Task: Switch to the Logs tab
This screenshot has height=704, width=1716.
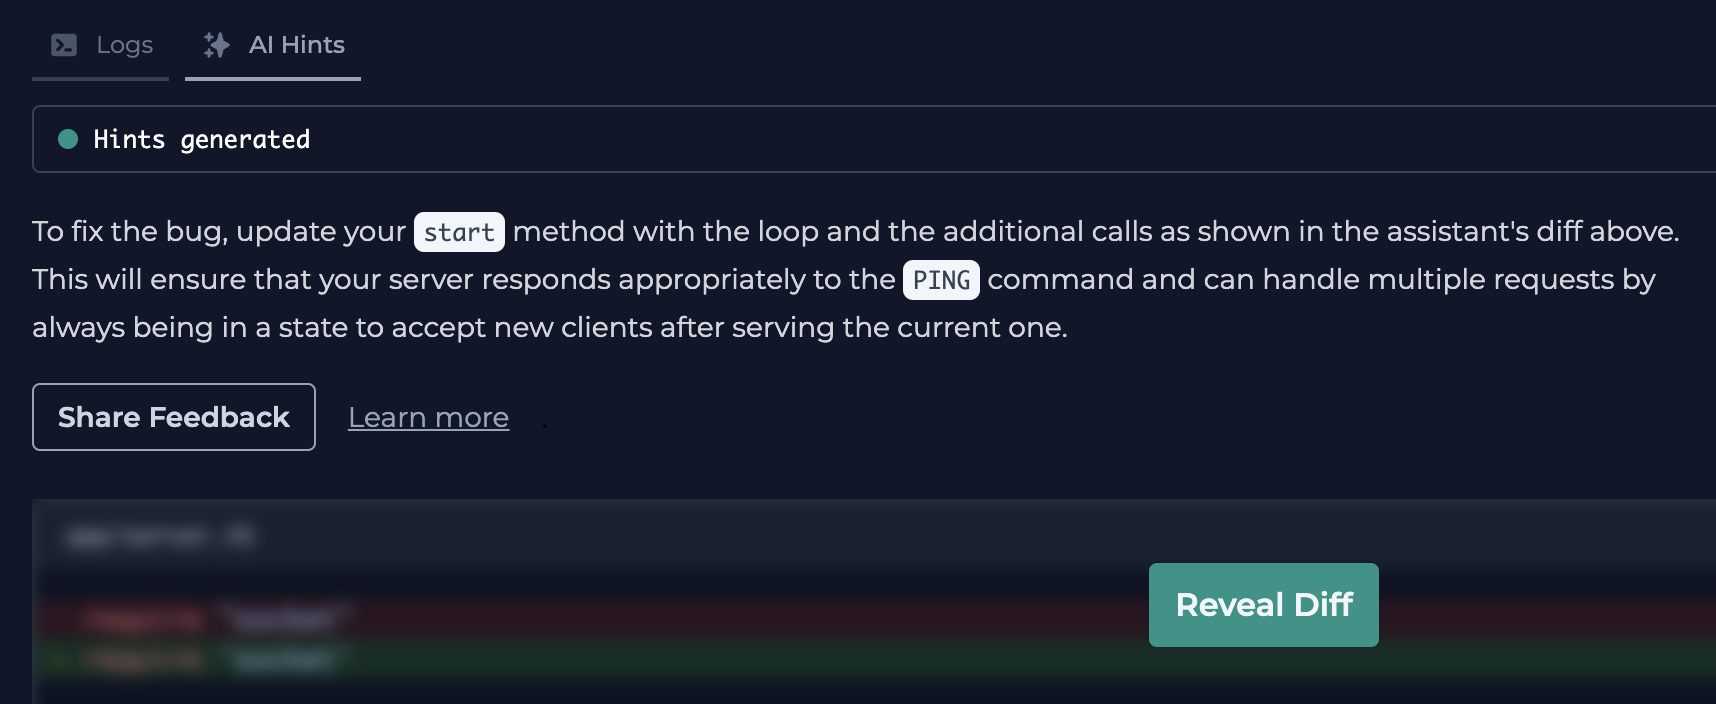Action: coord(101,45)
